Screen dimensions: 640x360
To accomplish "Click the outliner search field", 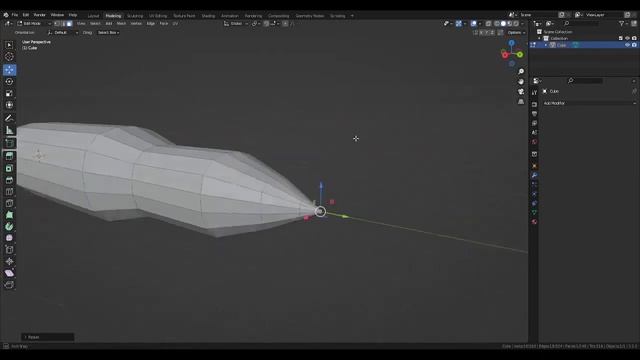I will coord(582,24).
